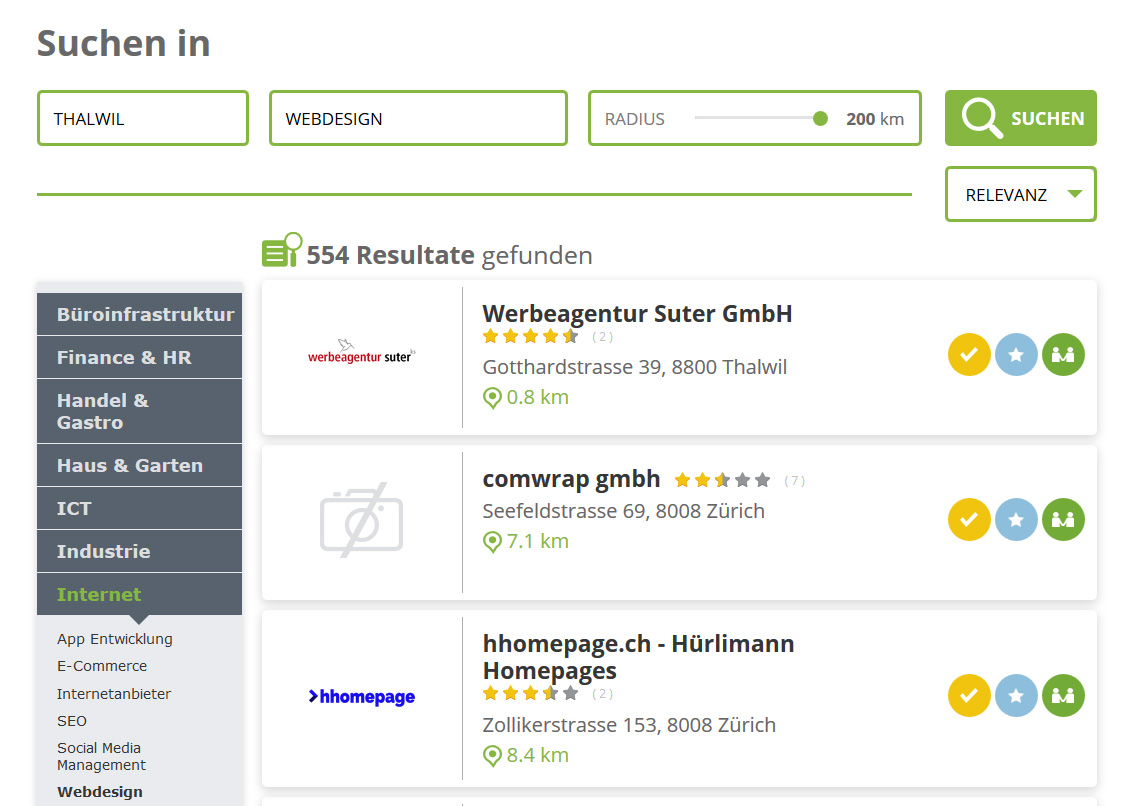
Task: Click the blue star icon for comwrap gmbh
Action: coord(1016,520)
